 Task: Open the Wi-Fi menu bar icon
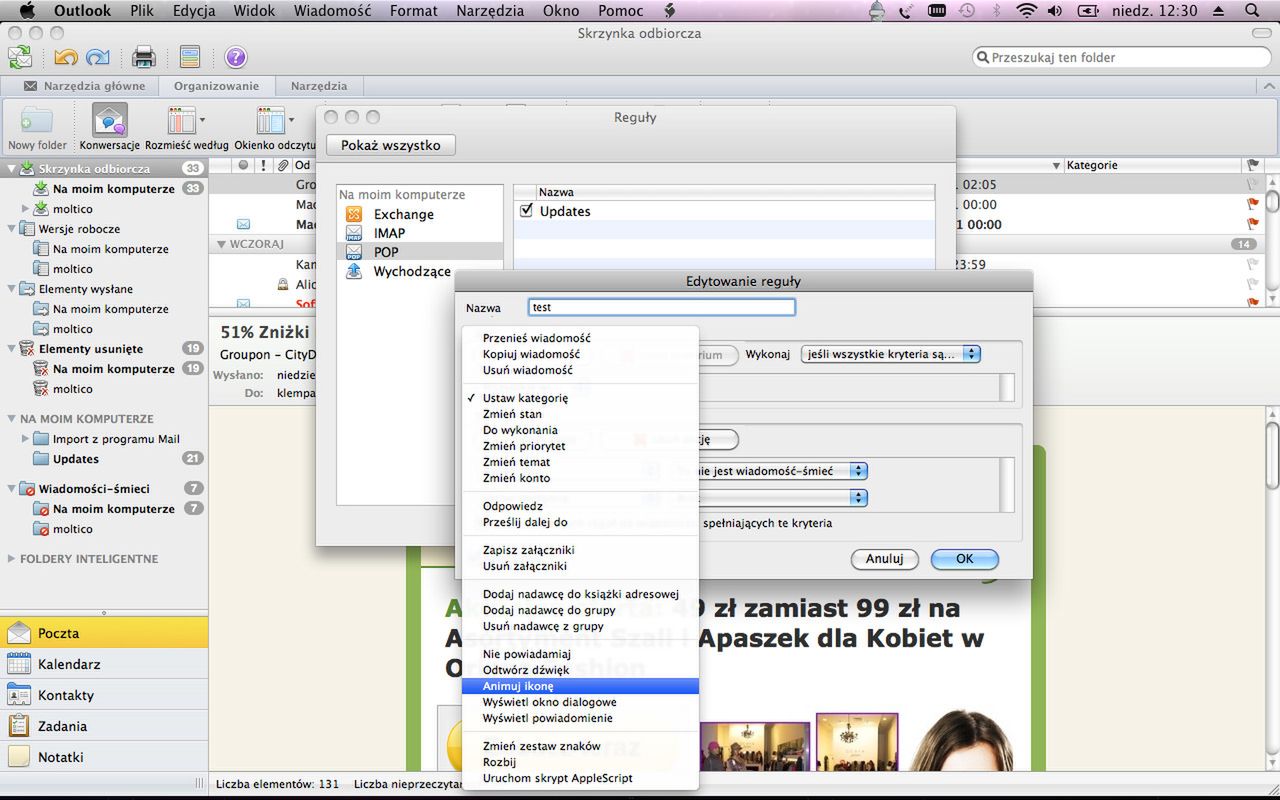[1027, 10]
